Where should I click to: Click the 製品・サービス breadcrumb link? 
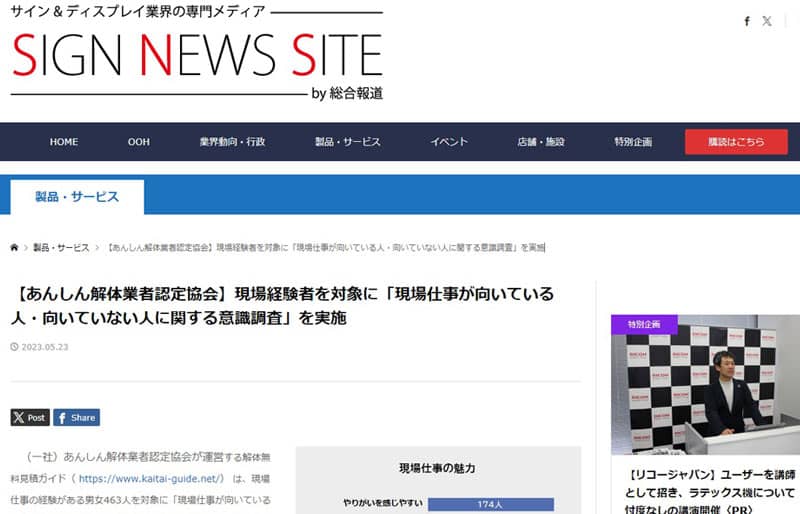tap(61, 247)
